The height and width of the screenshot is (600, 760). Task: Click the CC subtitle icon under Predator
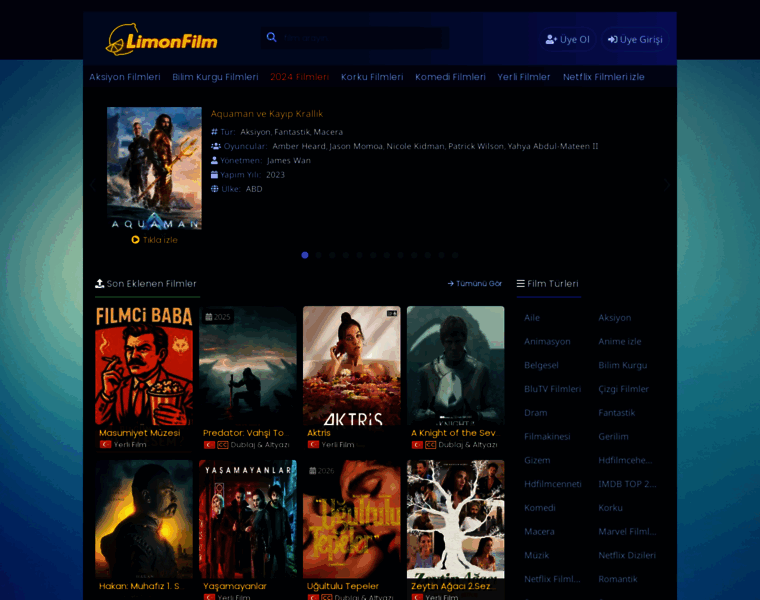coord(222,445)
